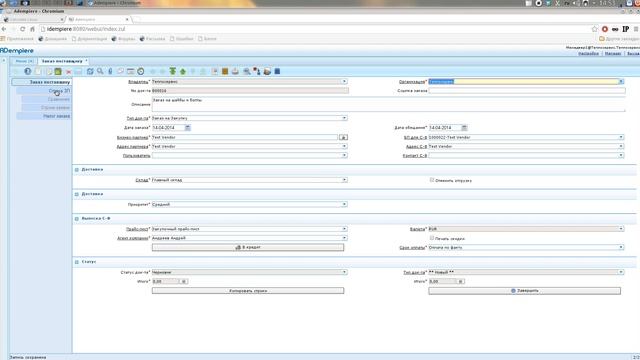Go to first record green arrow icon

(173, 71)
